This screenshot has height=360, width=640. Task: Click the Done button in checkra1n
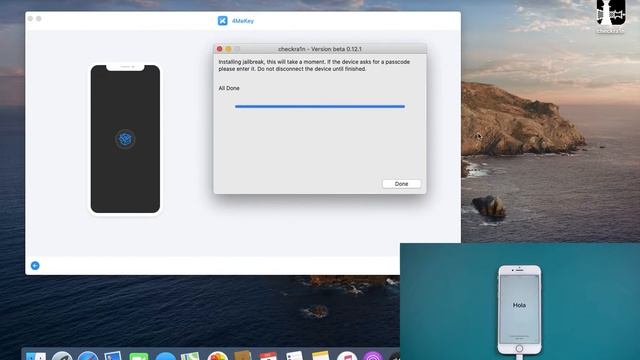(x=401, y=184)
